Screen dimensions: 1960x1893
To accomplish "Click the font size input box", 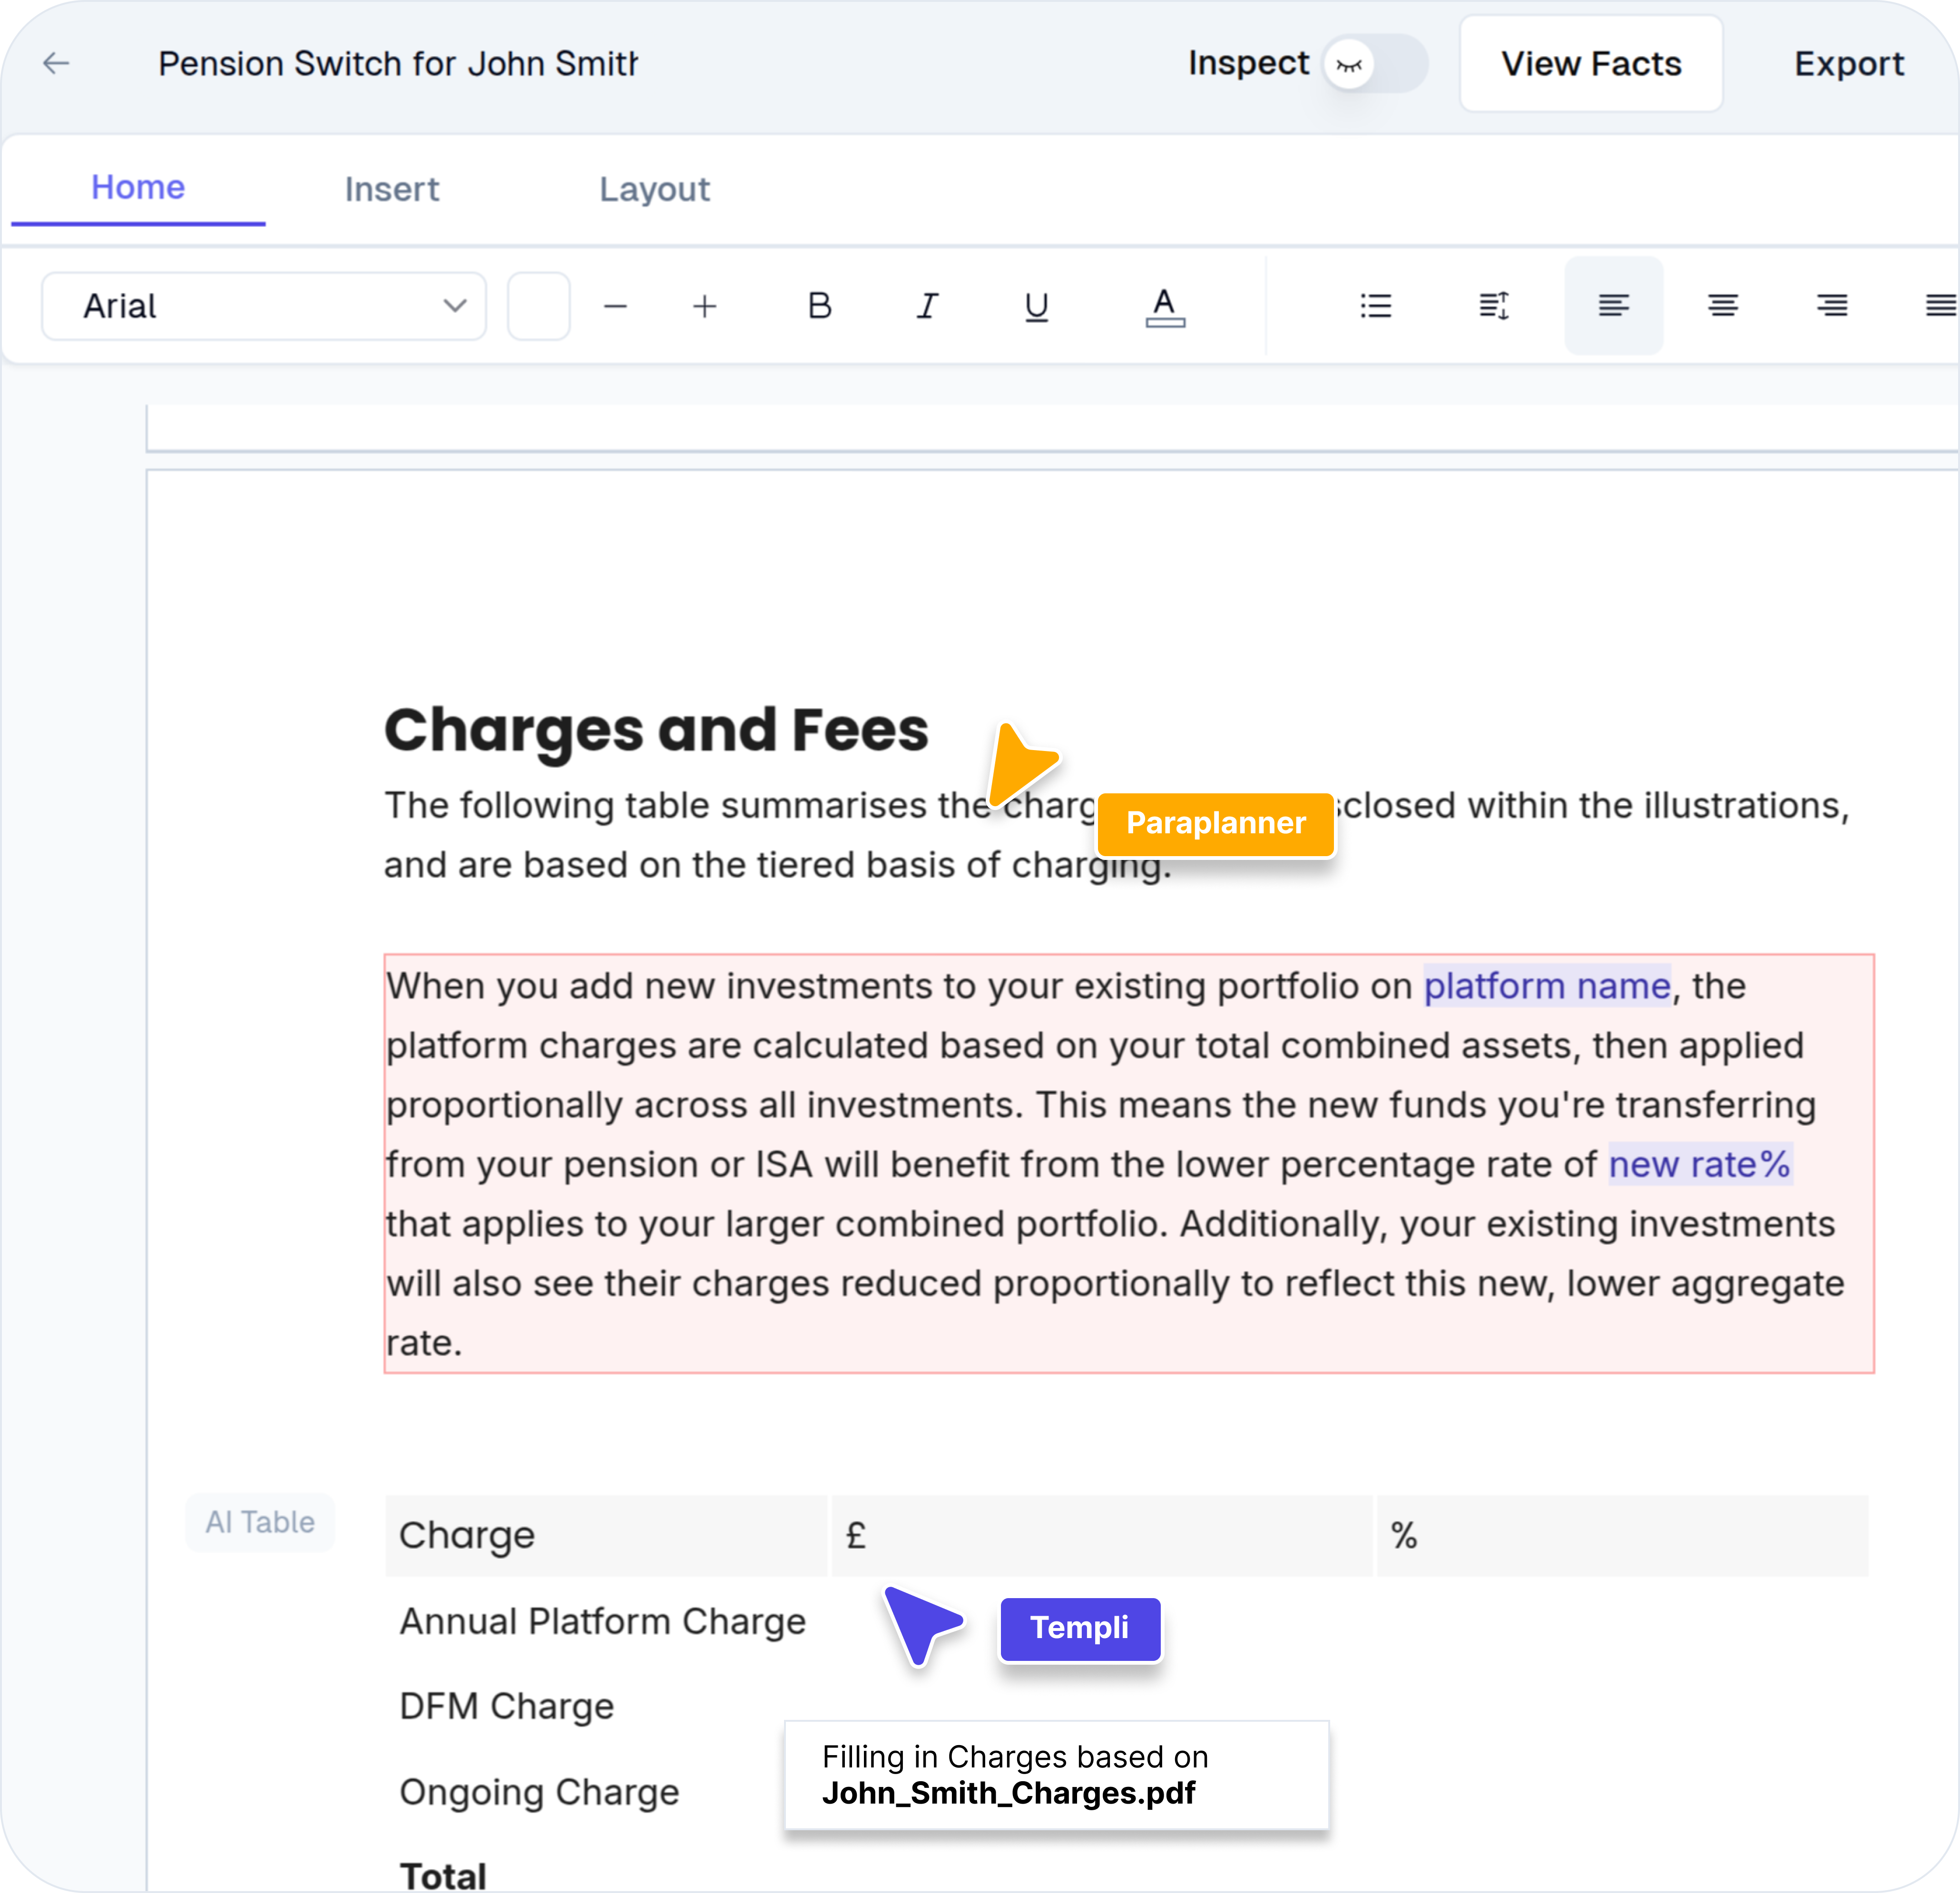I will (x=538, y=306).
